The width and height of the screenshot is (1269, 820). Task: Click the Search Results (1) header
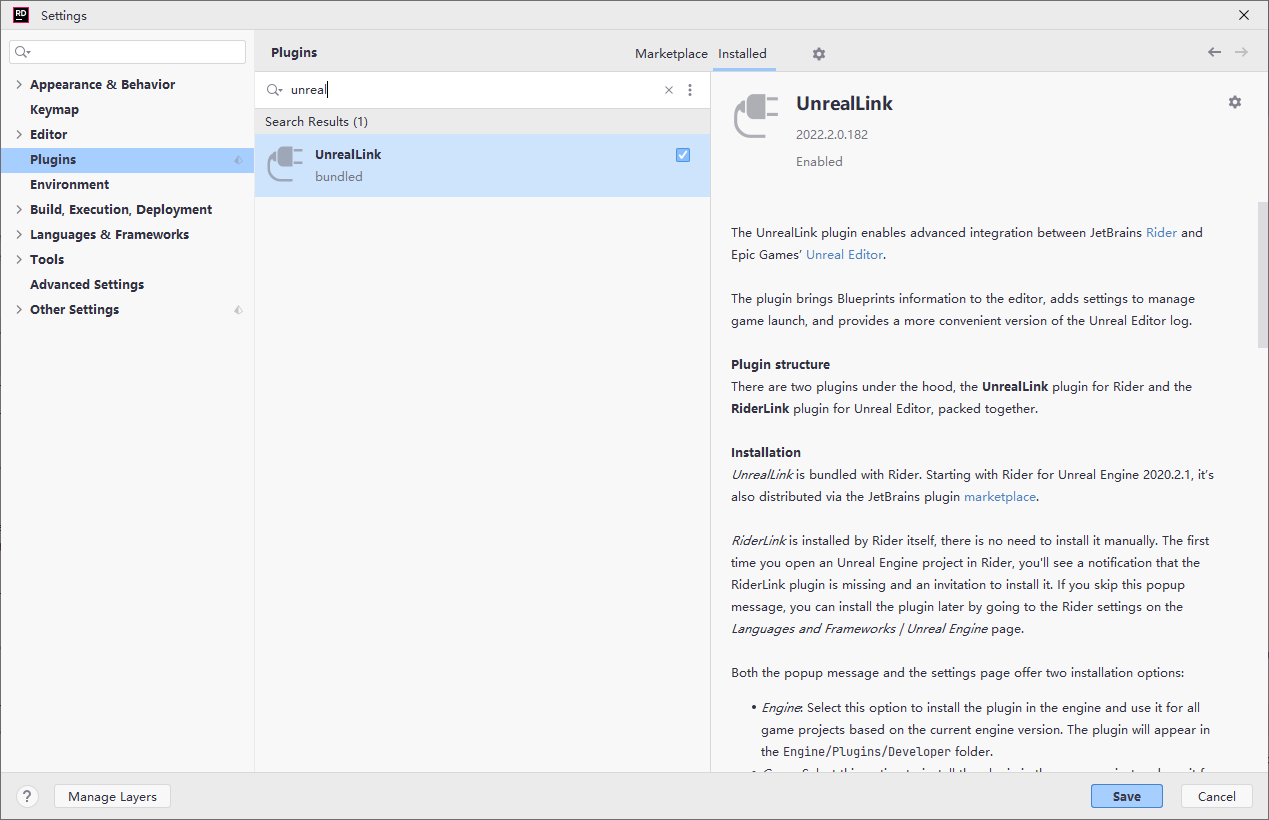316,122
